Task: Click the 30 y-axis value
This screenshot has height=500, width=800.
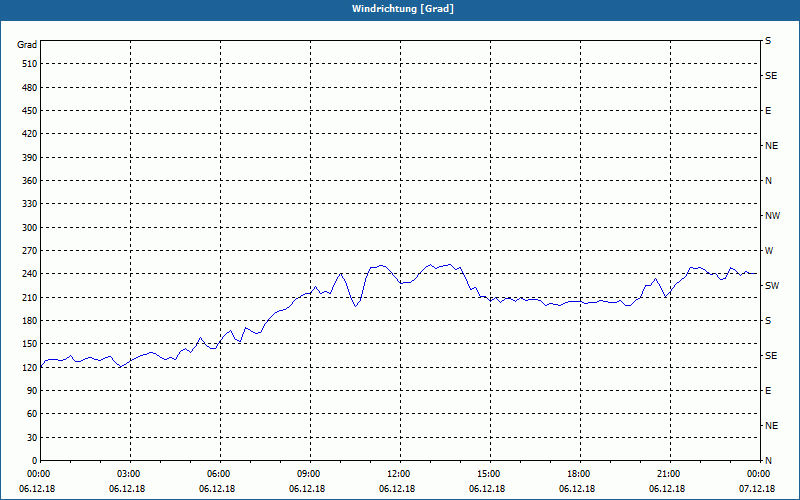Action: tap(32, 438)
